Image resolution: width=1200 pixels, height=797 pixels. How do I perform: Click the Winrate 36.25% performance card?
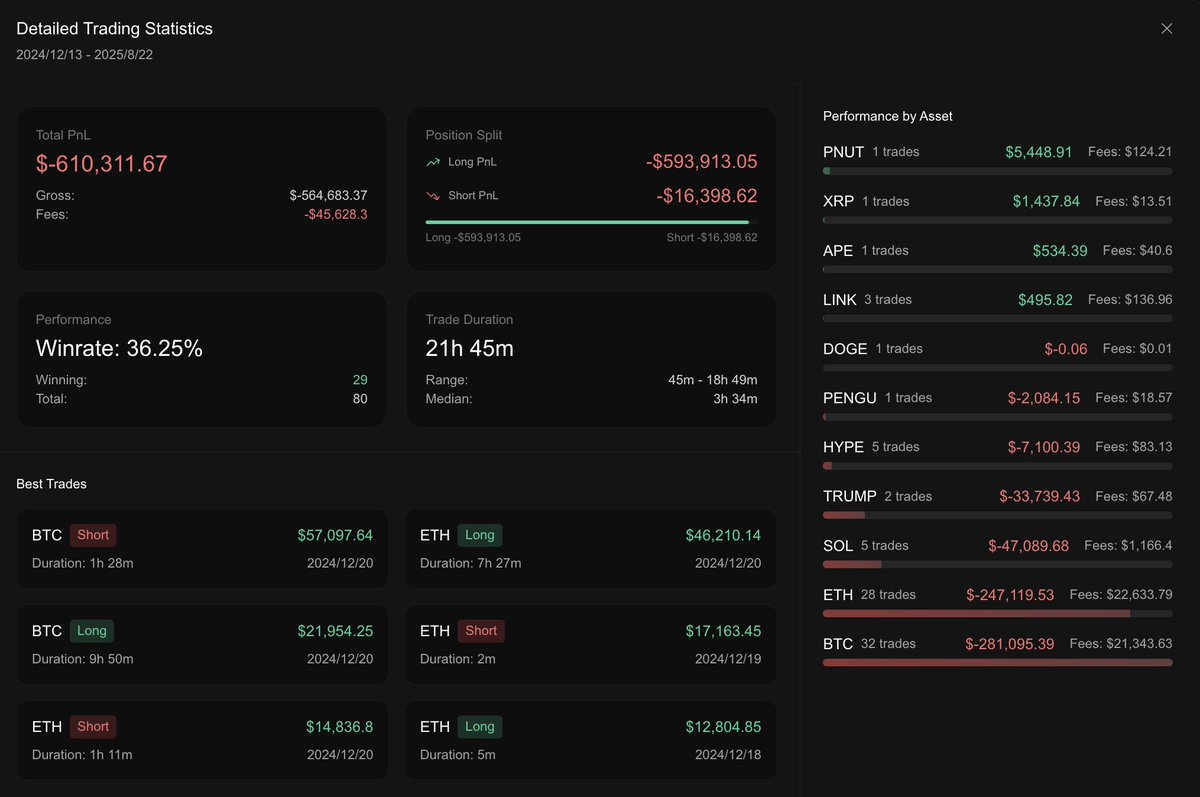[201, 359]
